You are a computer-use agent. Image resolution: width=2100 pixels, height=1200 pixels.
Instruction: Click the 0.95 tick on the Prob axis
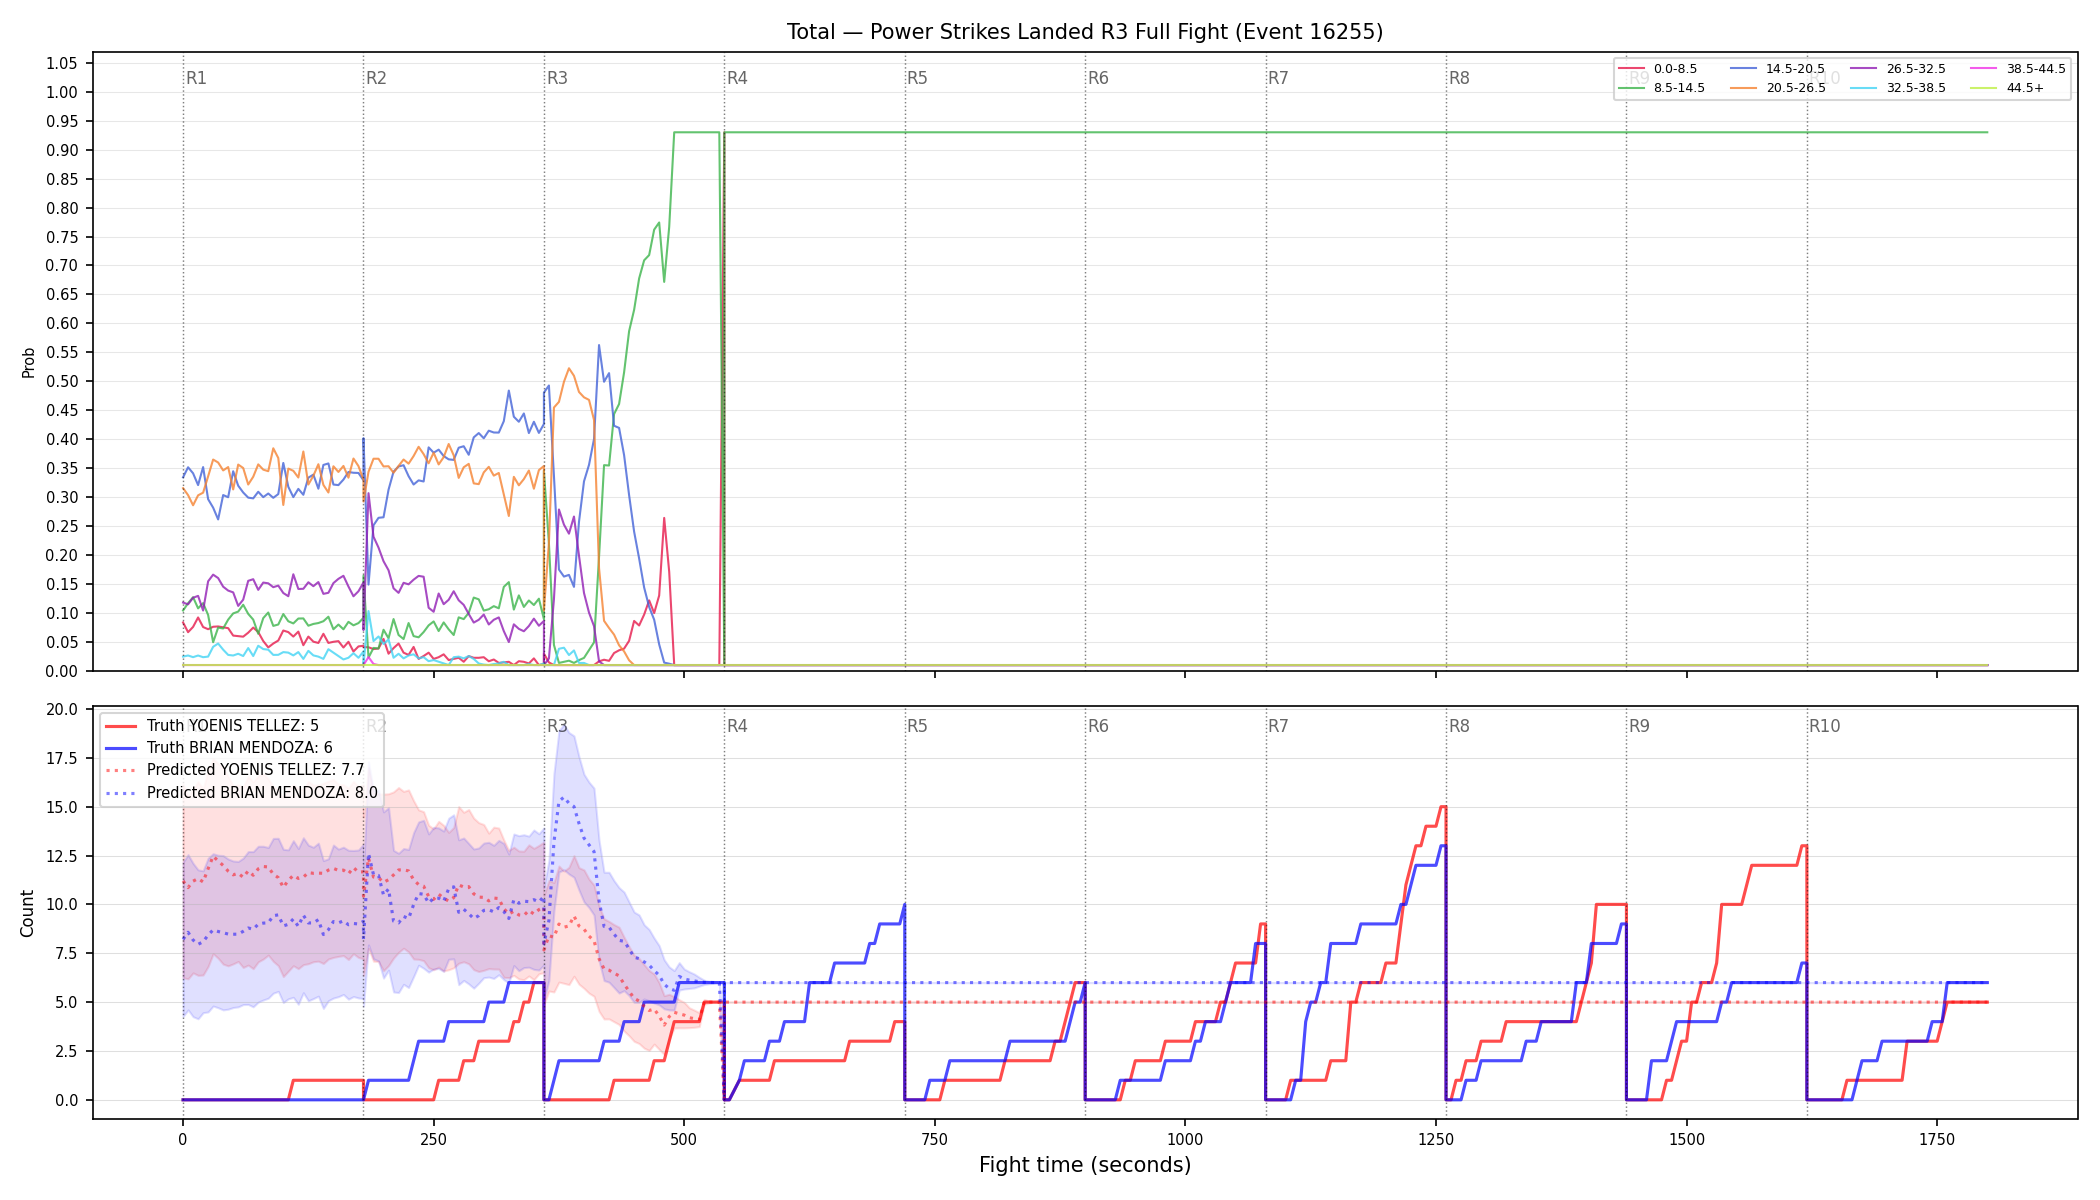[x=62, y=121]
